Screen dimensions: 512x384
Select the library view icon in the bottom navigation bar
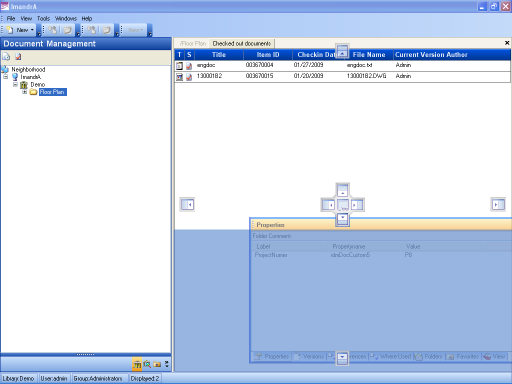(x=137, y=364)
